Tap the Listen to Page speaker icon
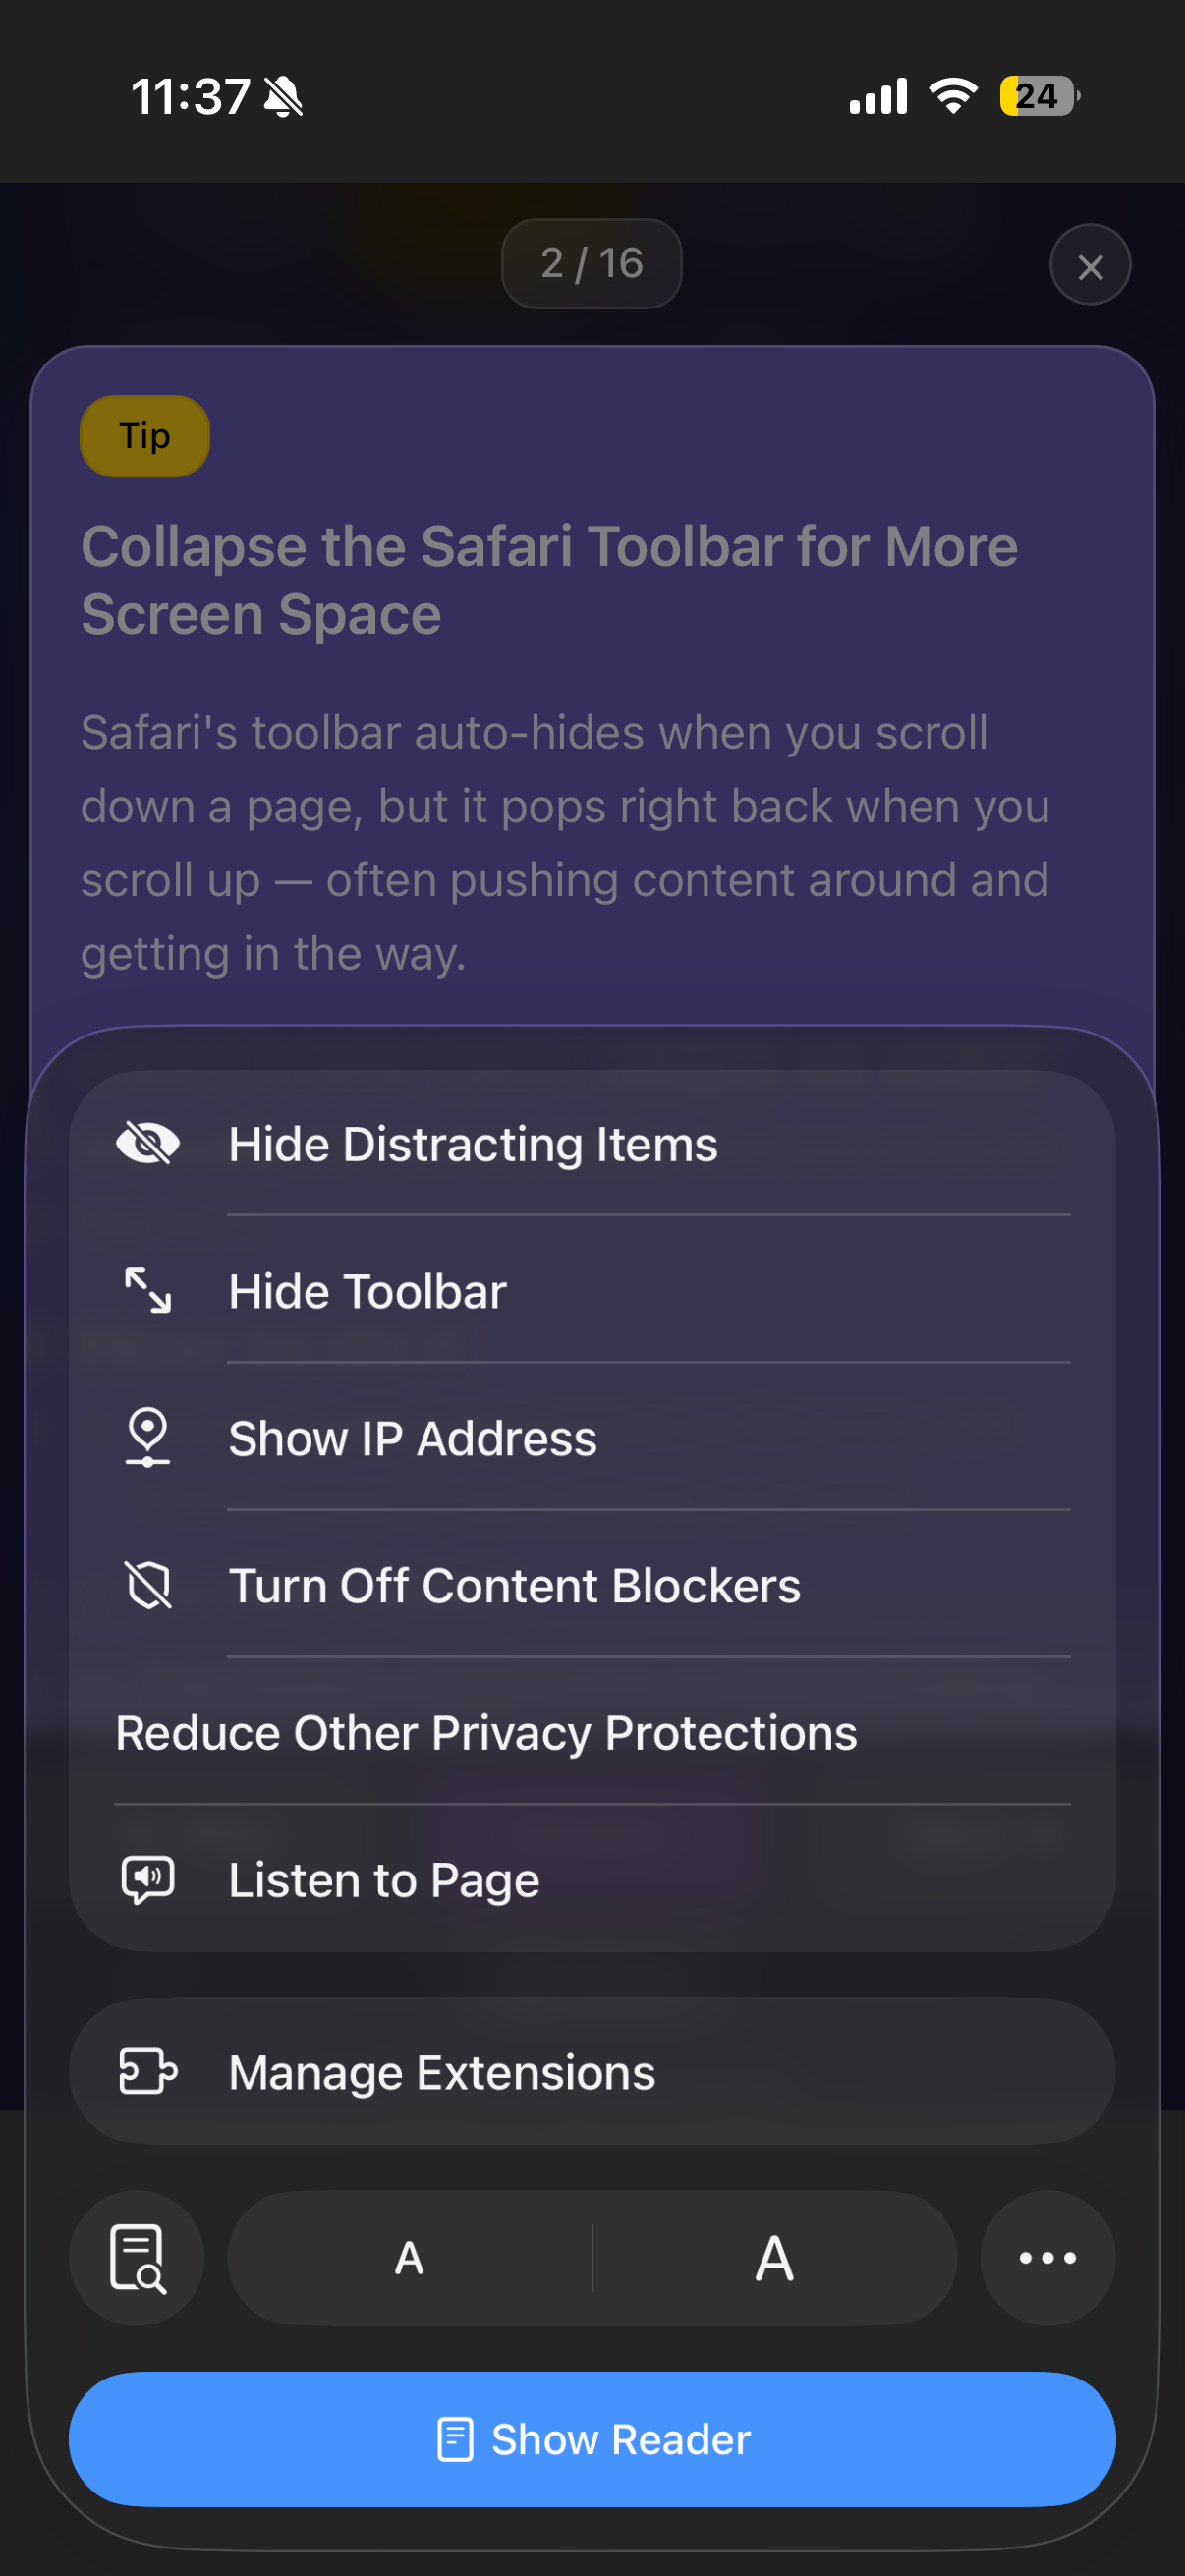This screenshot has height=2576, width=1185. 148,1878
